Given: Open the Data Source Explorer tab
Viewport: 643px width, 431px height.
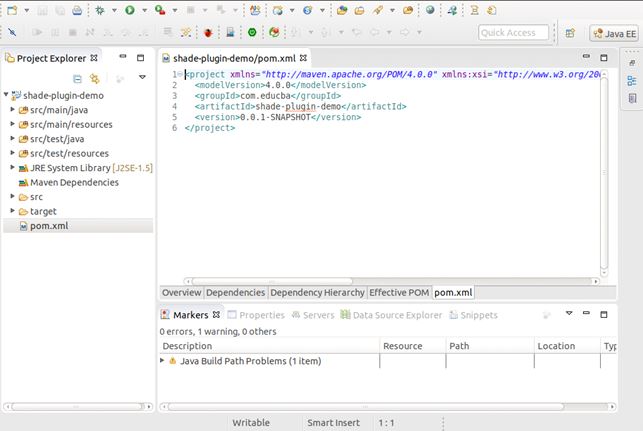Looking at the screenshot, I should (392, 315).
